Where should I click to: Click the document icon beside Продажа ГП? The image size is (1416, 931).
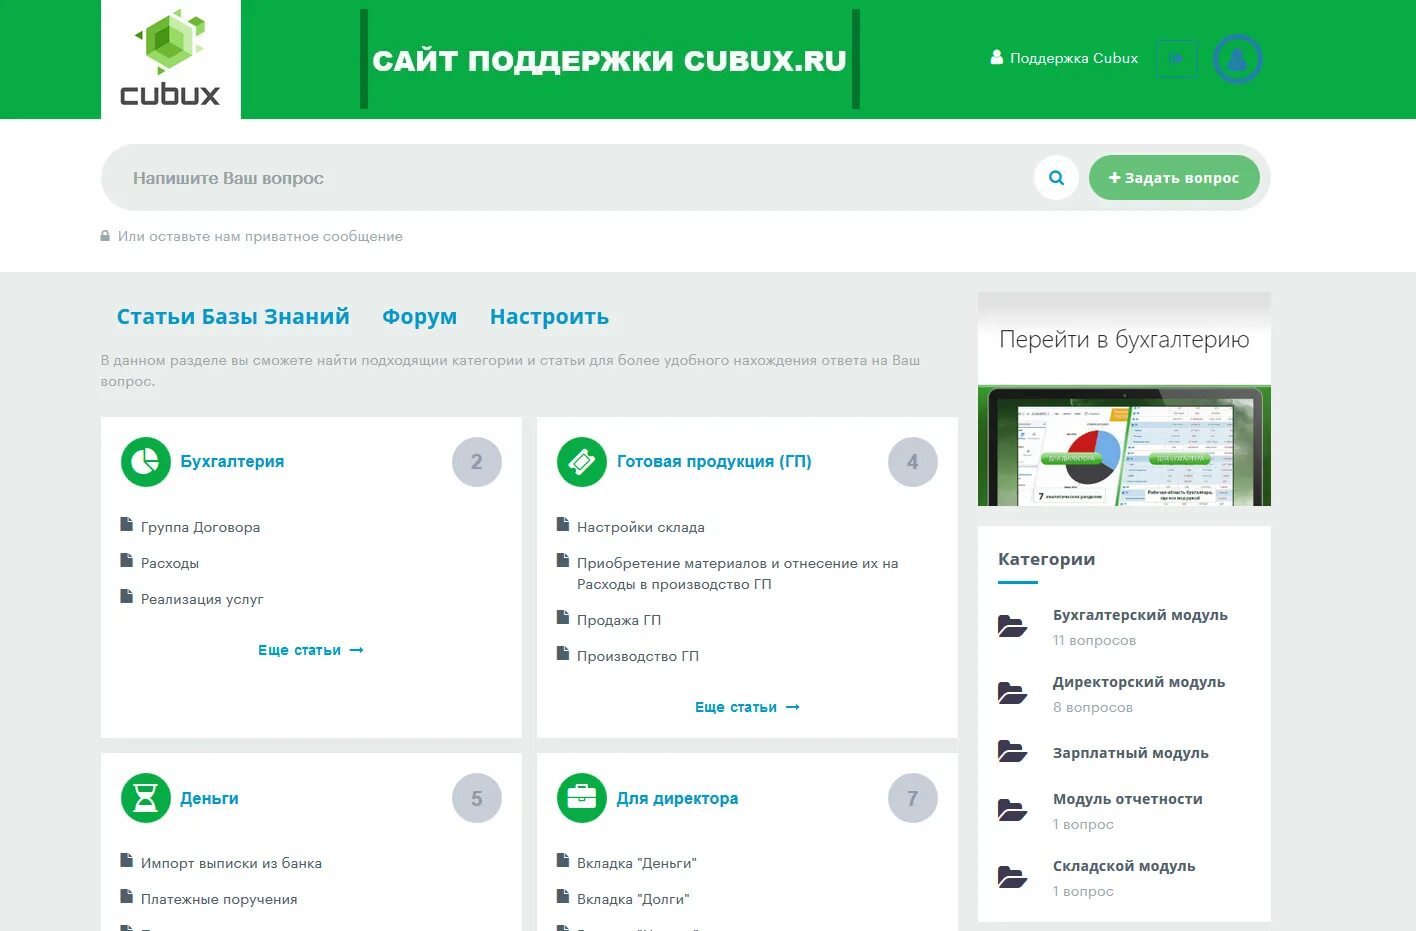pos(563,618)
